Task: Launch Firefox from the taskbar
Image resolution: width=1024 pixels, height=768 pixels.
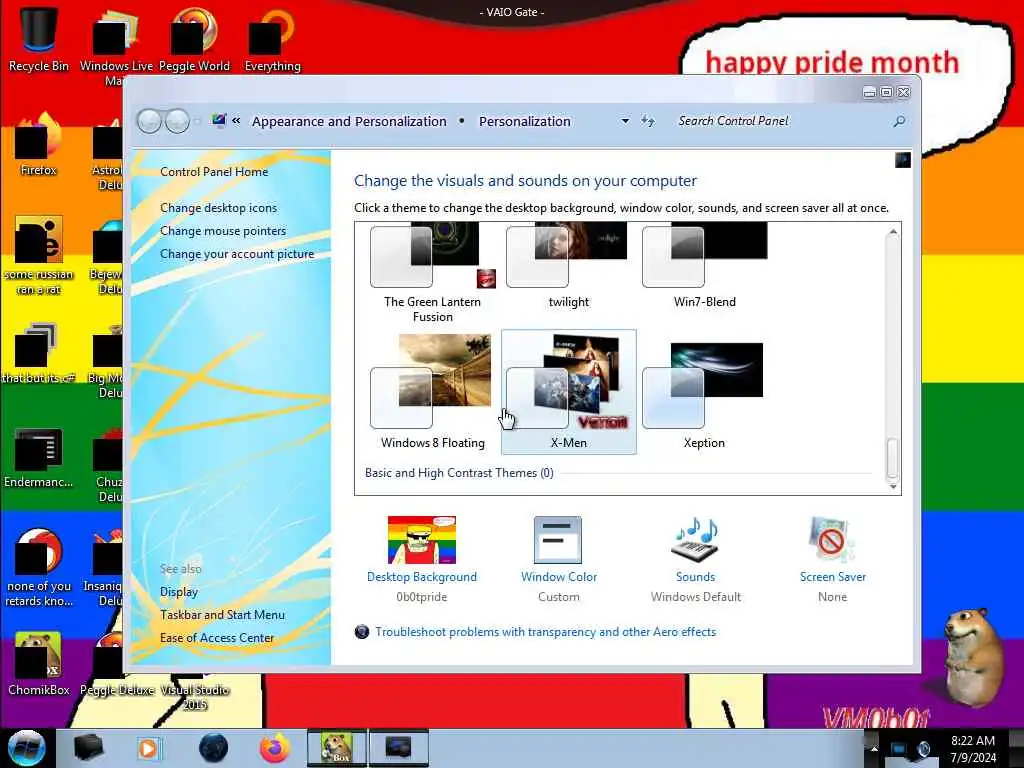Action: pyautogui.click(x=275, y=748)
